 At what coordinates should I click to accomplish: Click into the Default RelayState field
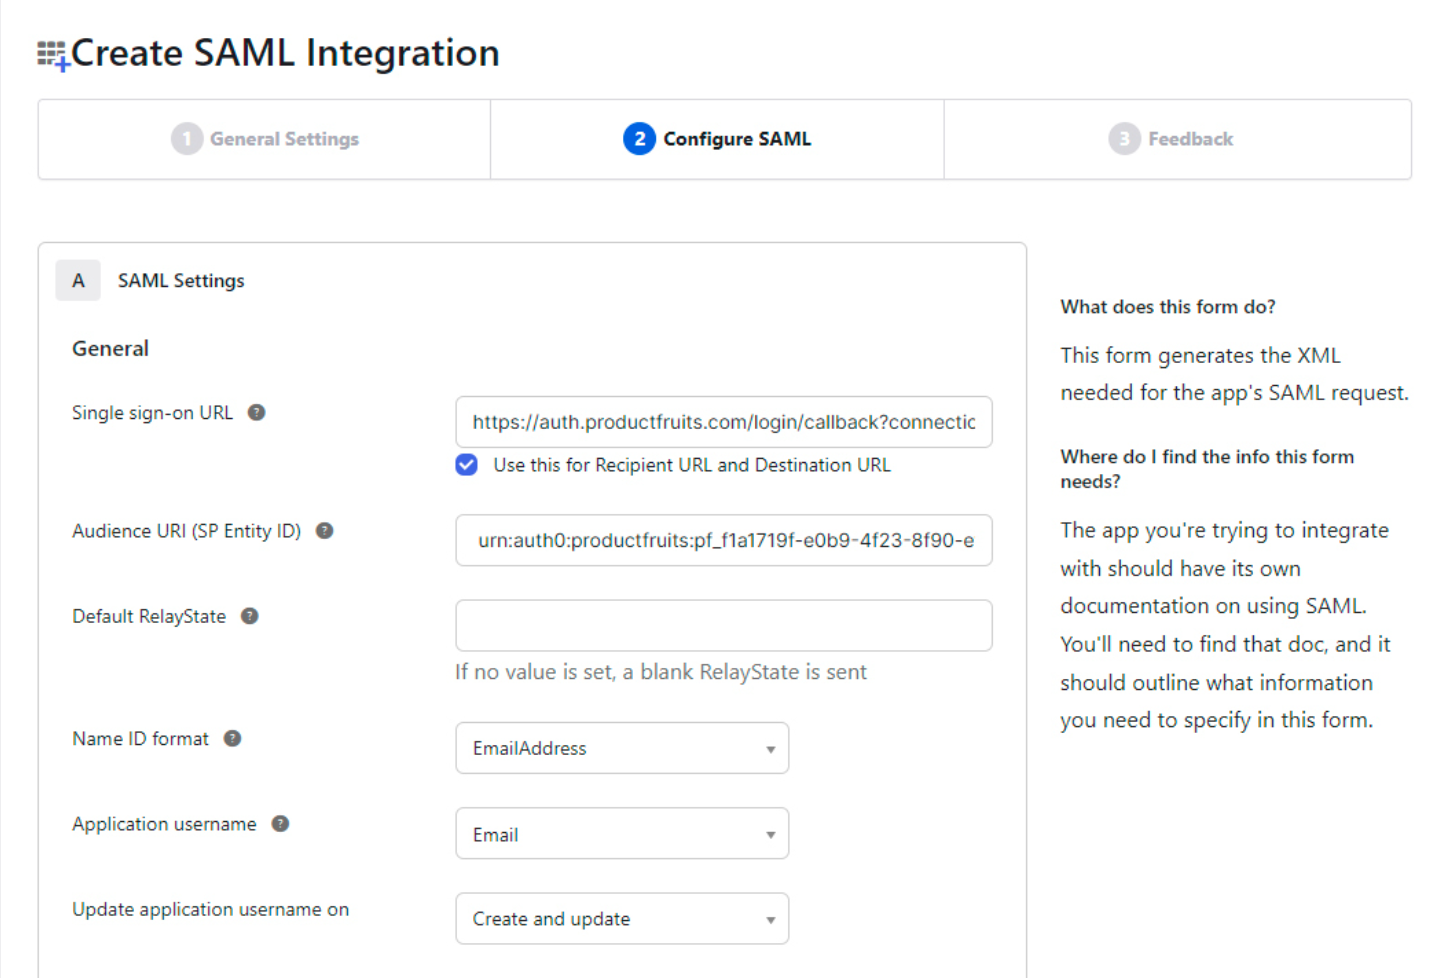click(x=723, y=626)
